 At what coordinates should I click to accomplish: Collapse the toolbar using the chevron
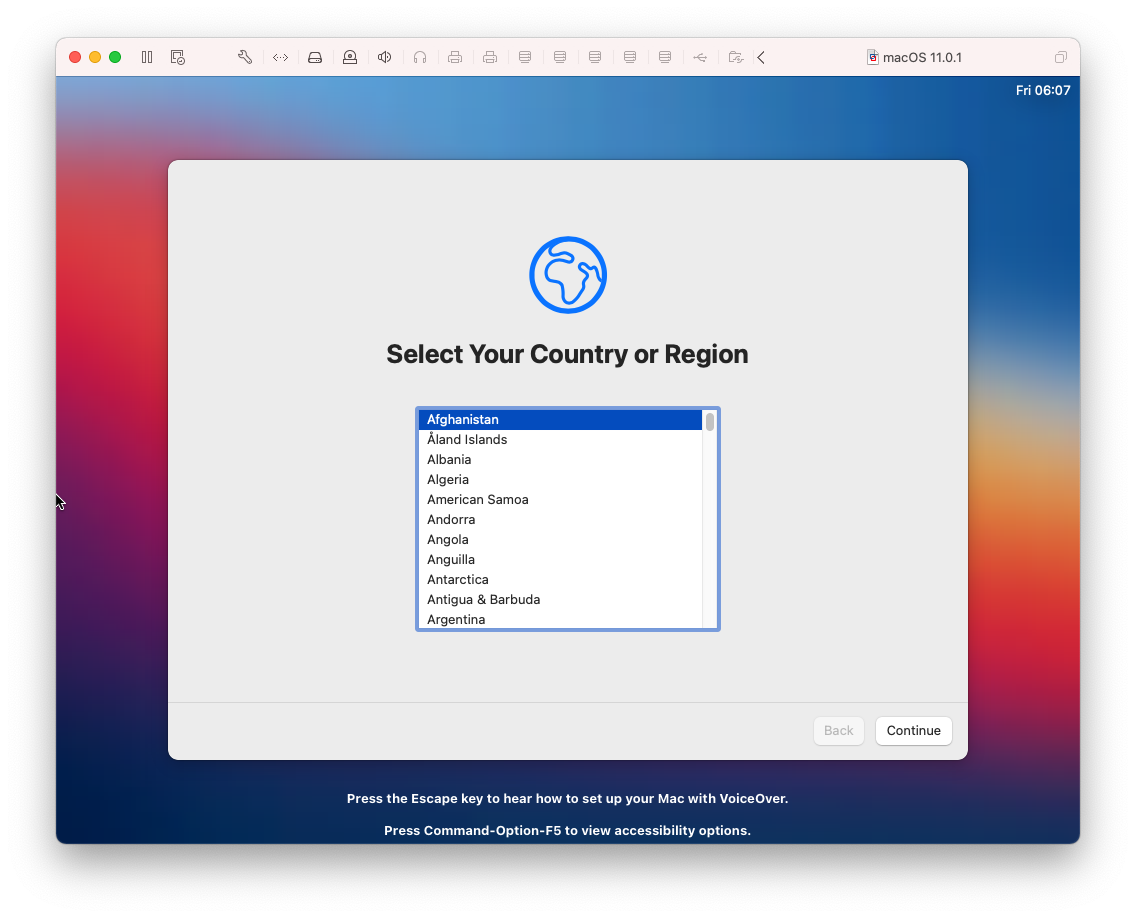click(760, 57)
